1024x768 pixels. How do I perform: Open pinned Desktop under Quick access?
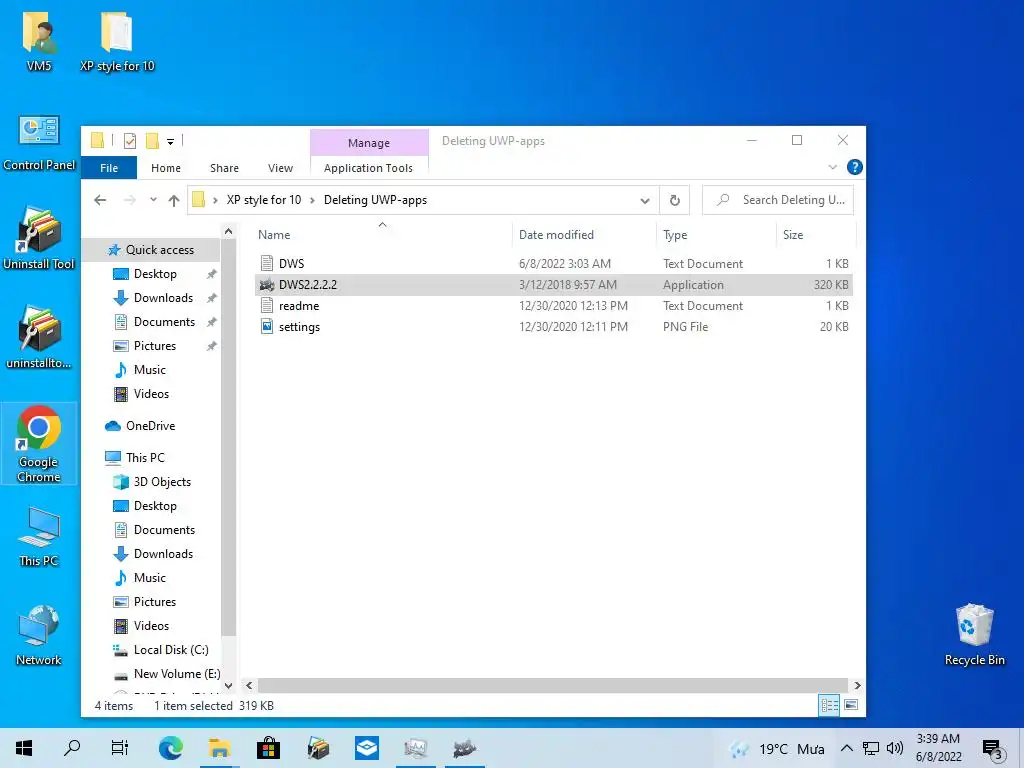(x=155, y=274)
